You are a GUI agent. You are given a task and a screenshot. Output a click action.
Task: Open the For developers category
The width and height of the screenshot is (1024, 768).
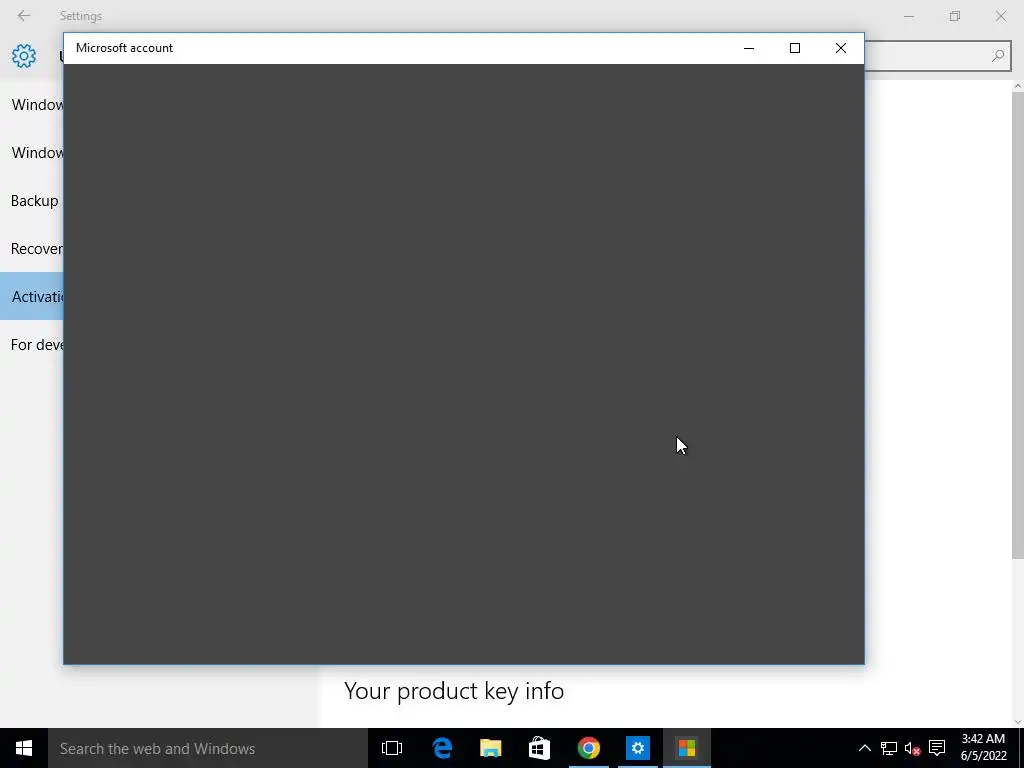tap(31, 345)
